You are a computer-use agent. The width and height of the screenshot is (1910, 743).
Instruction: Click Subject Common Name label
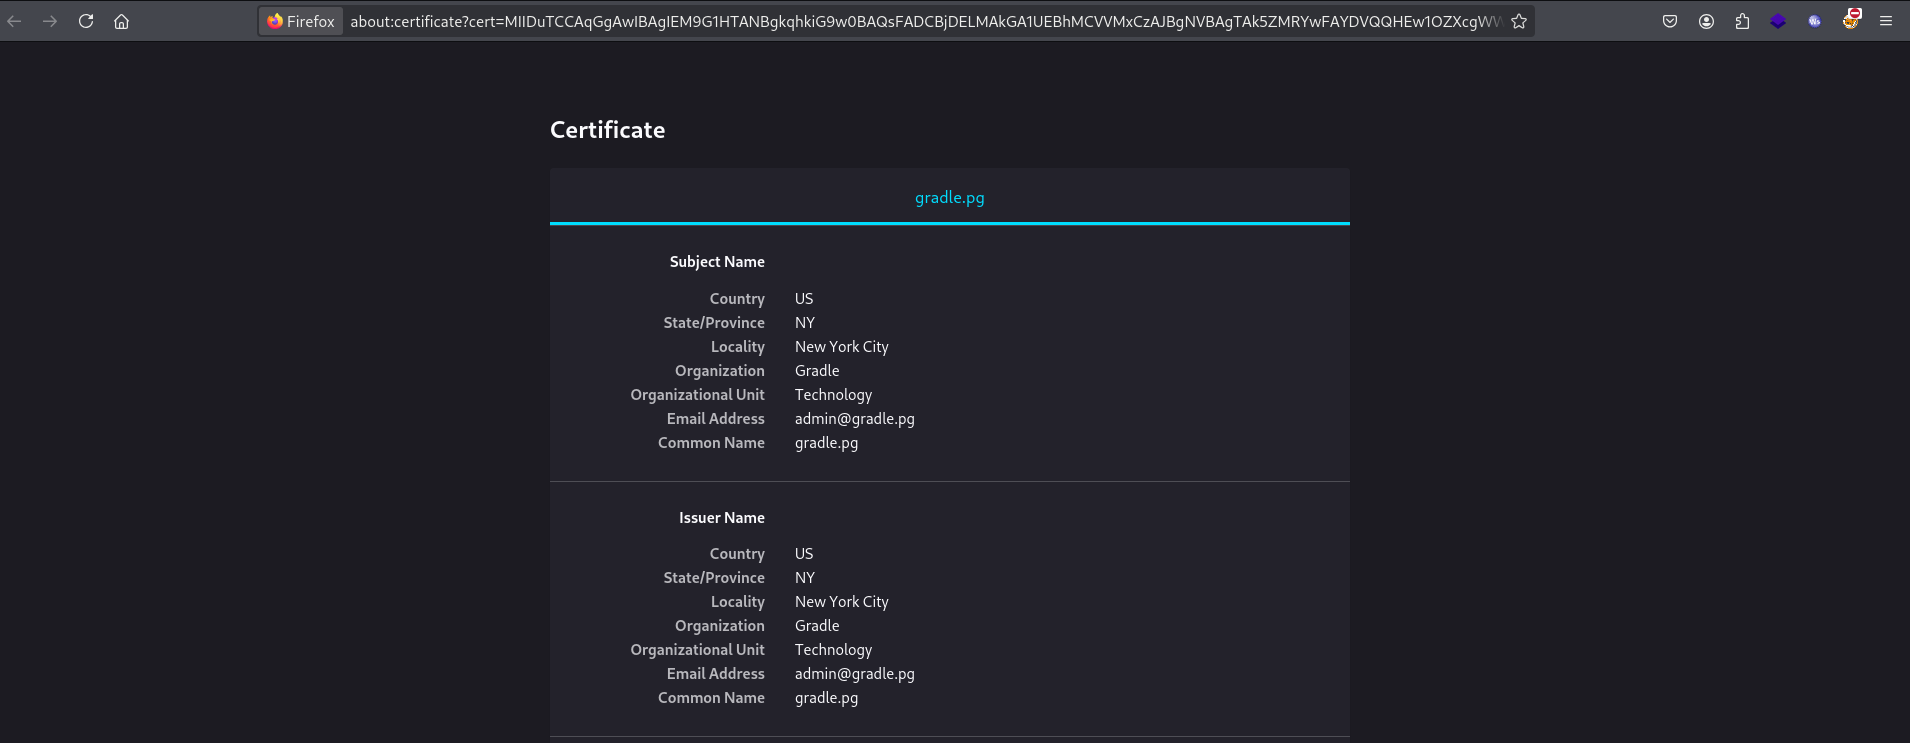711,443
